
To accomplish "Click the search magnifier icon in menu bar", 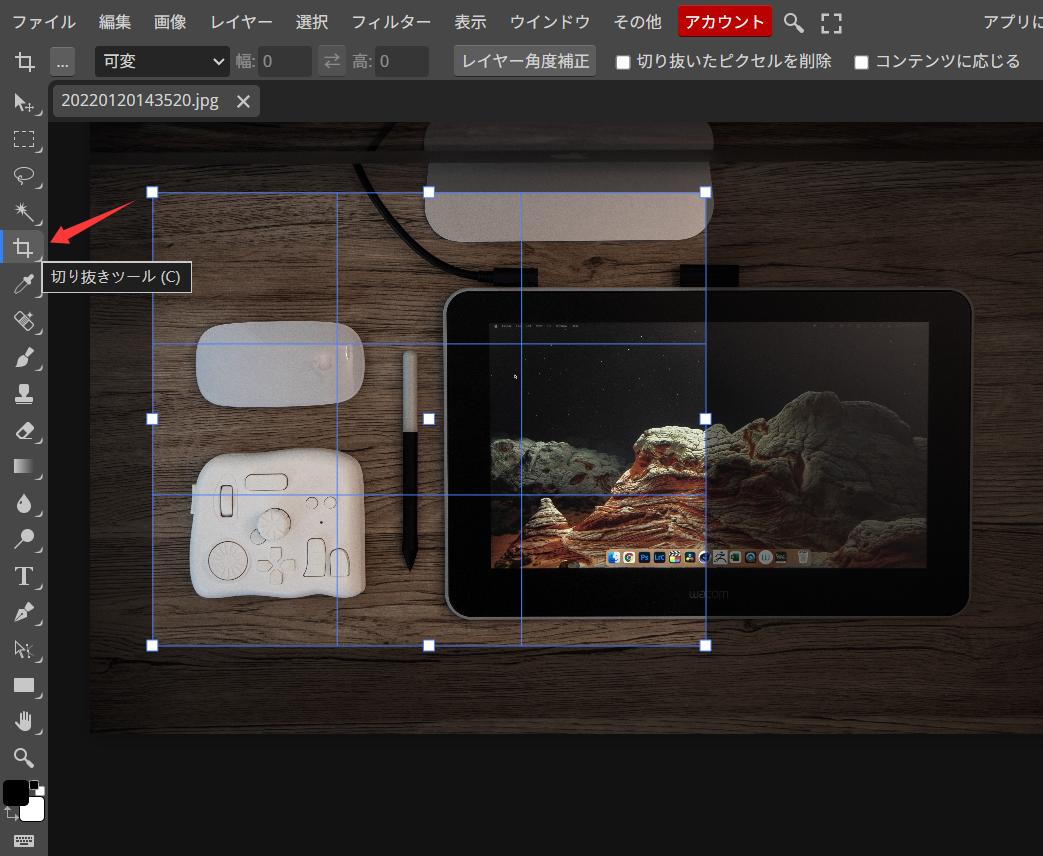I will click(793, 22).
